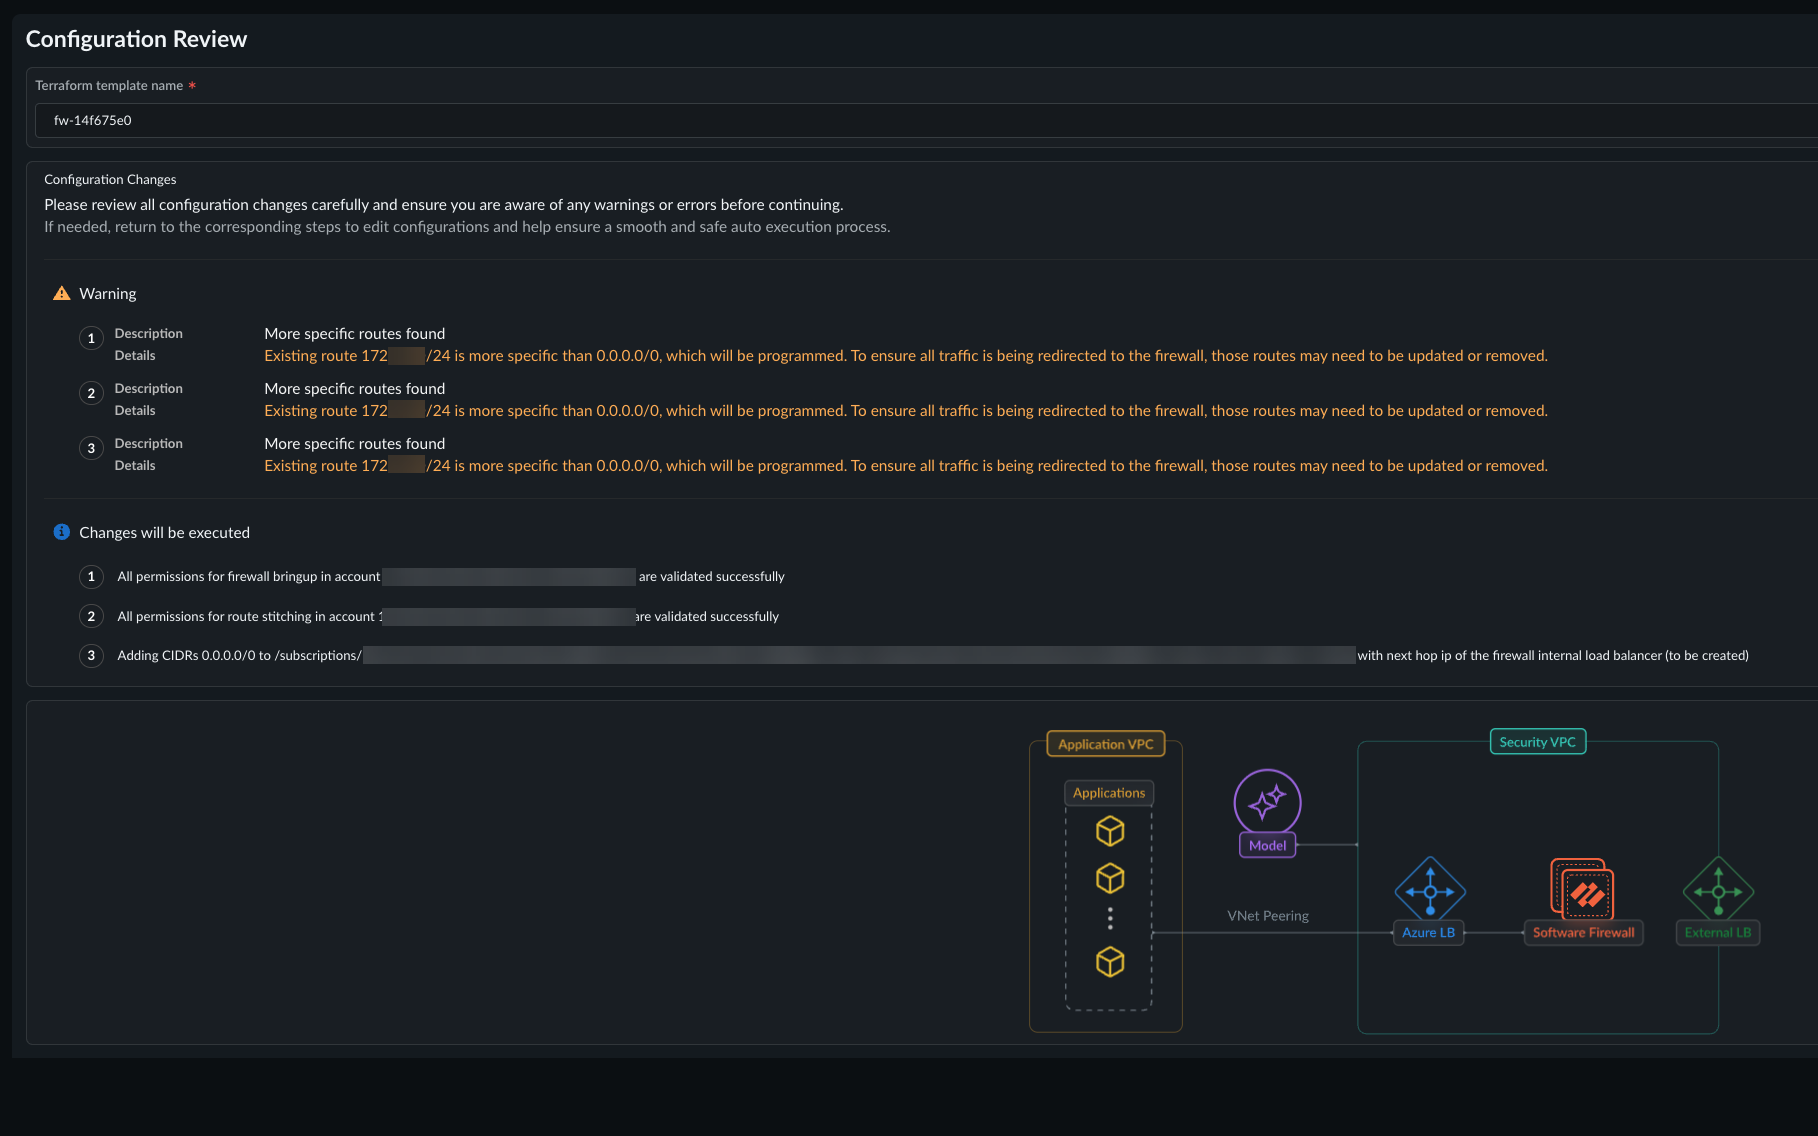Click the Security VPC label
1818x1136 pixels.
tap(1537, 742)
